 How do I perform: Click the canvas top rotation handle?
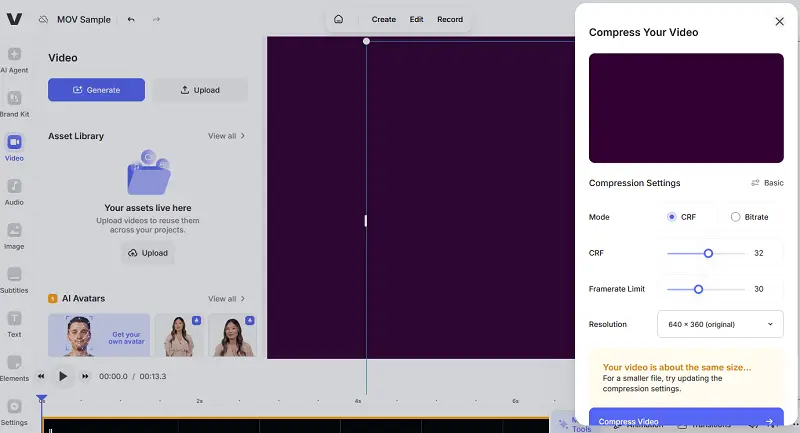pyautogui.click(x=366, y=41)
